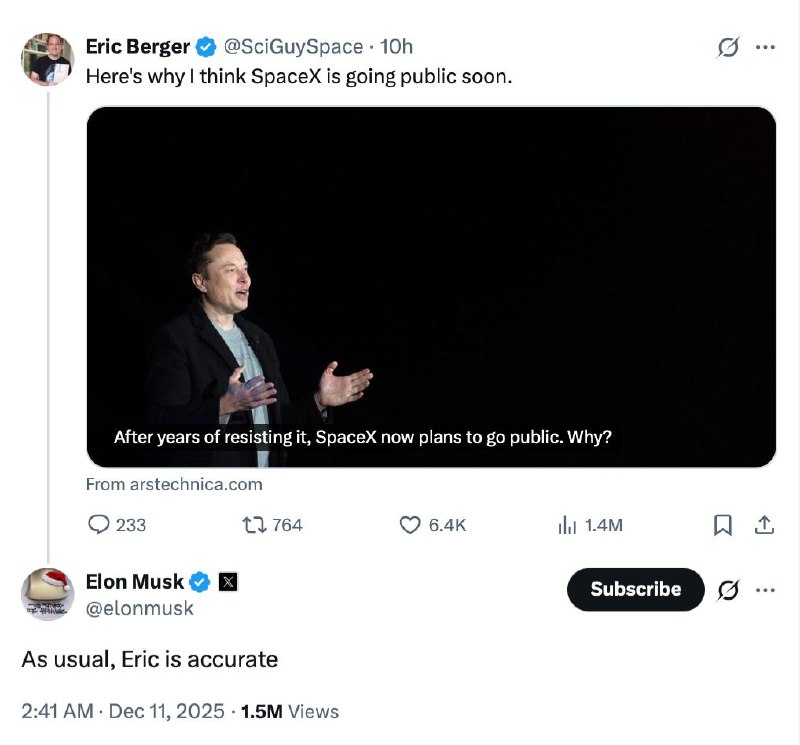Click Eric Berger's blue verified badge

(206, 47)
